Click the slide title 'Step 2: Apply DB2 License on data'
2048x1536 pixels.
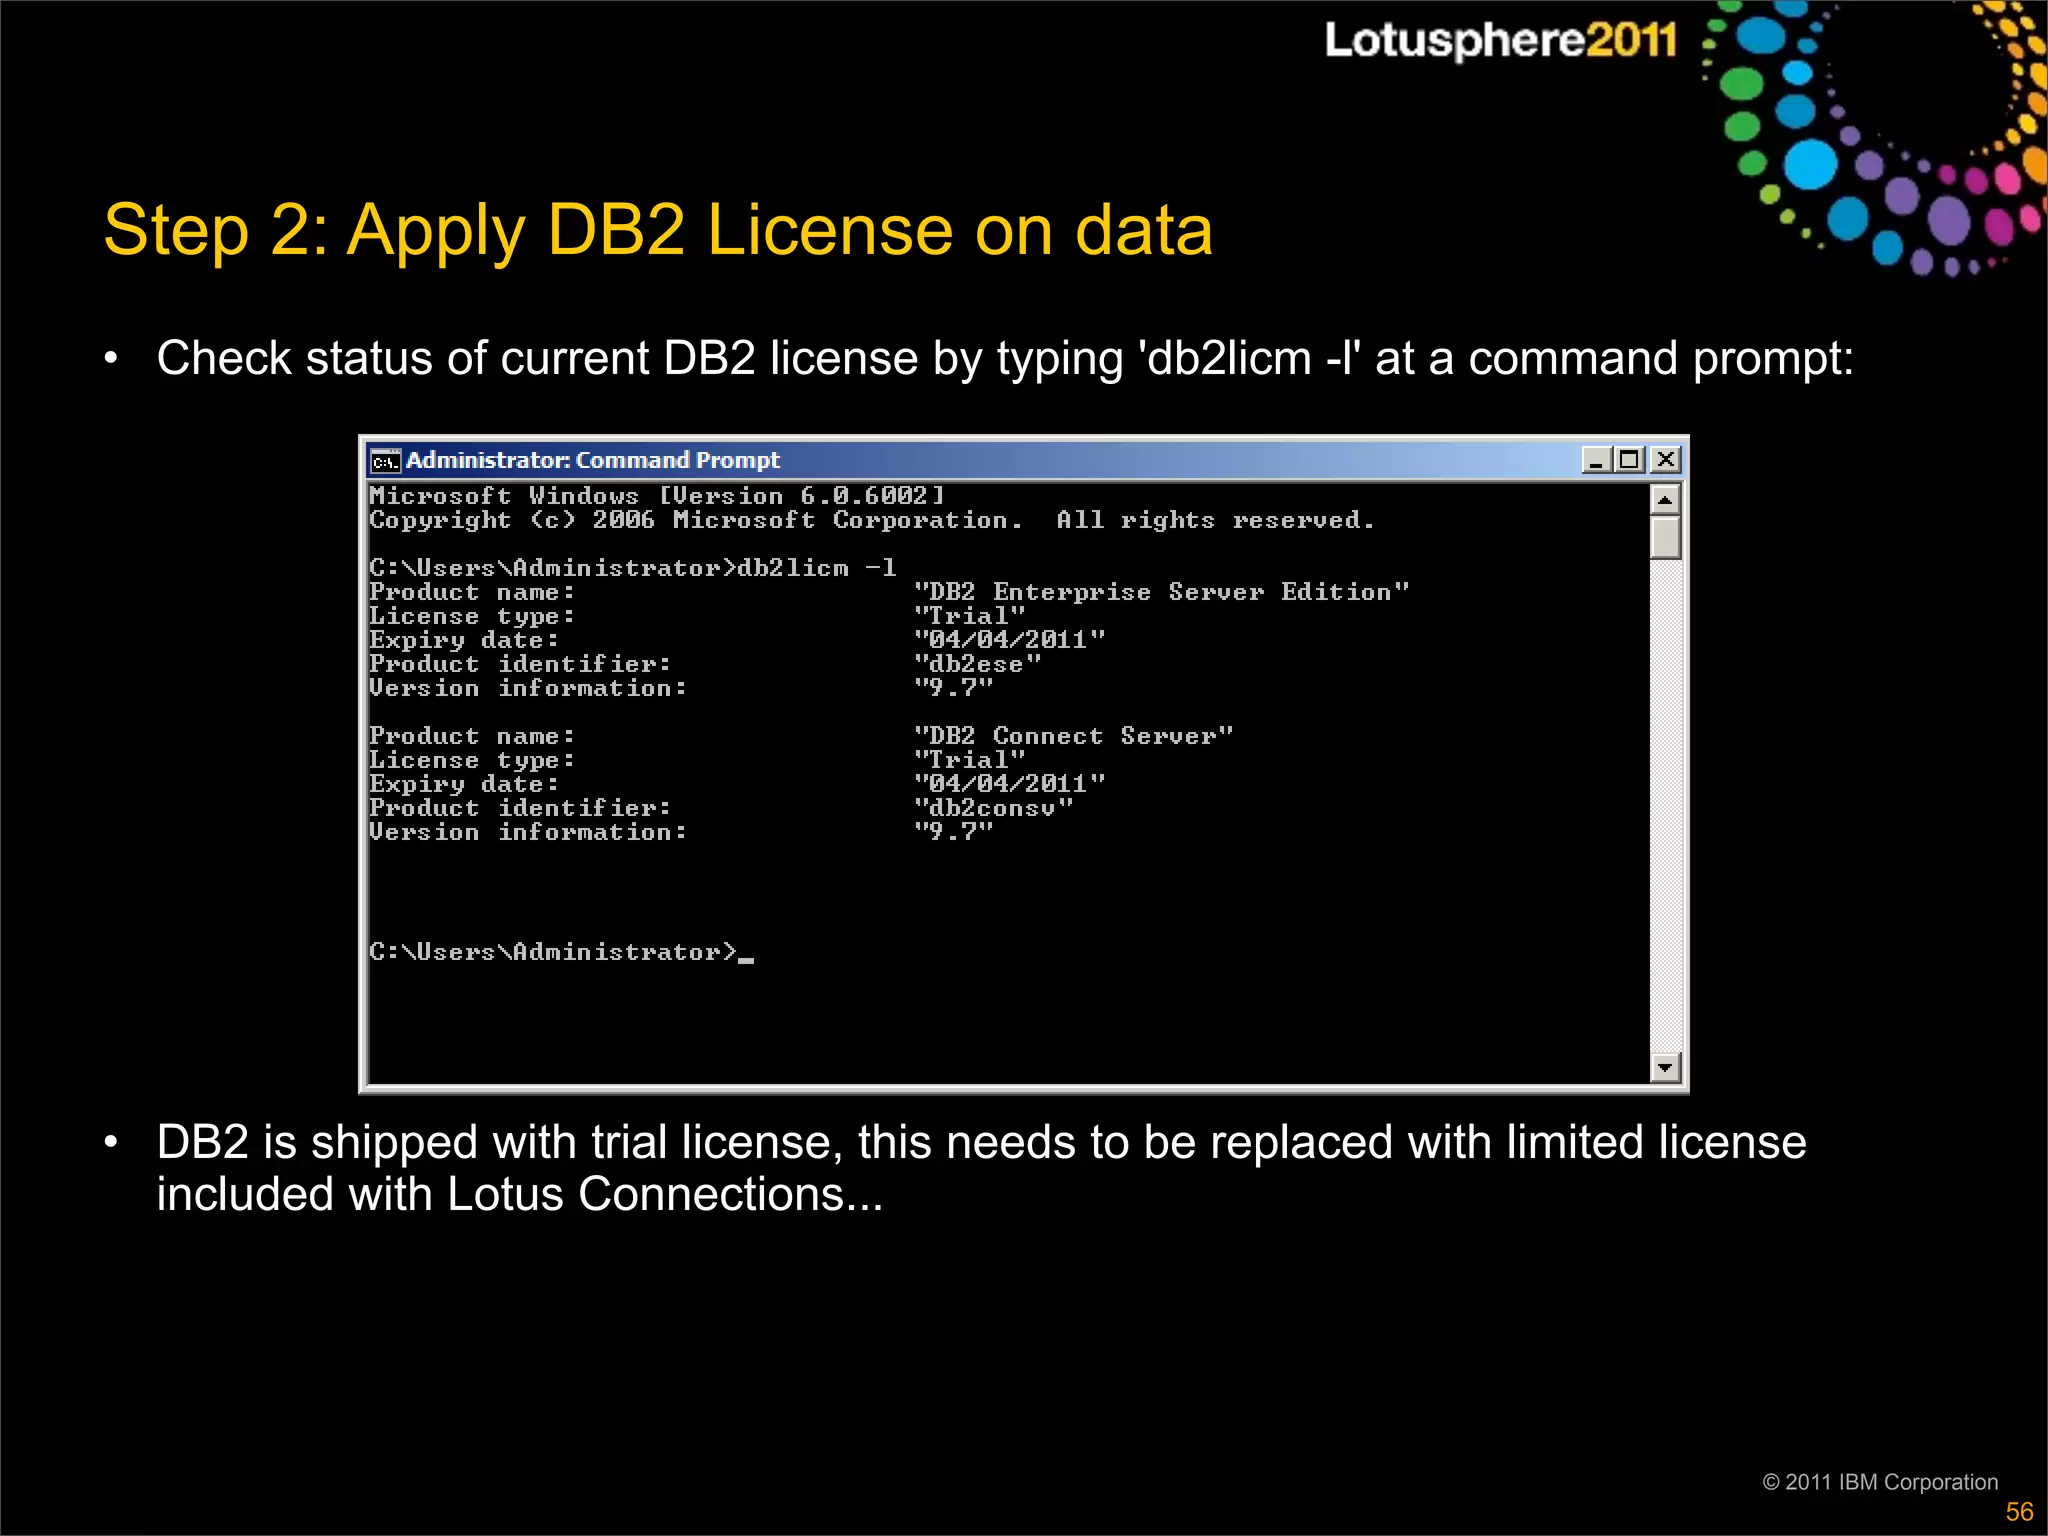(658, 230)
